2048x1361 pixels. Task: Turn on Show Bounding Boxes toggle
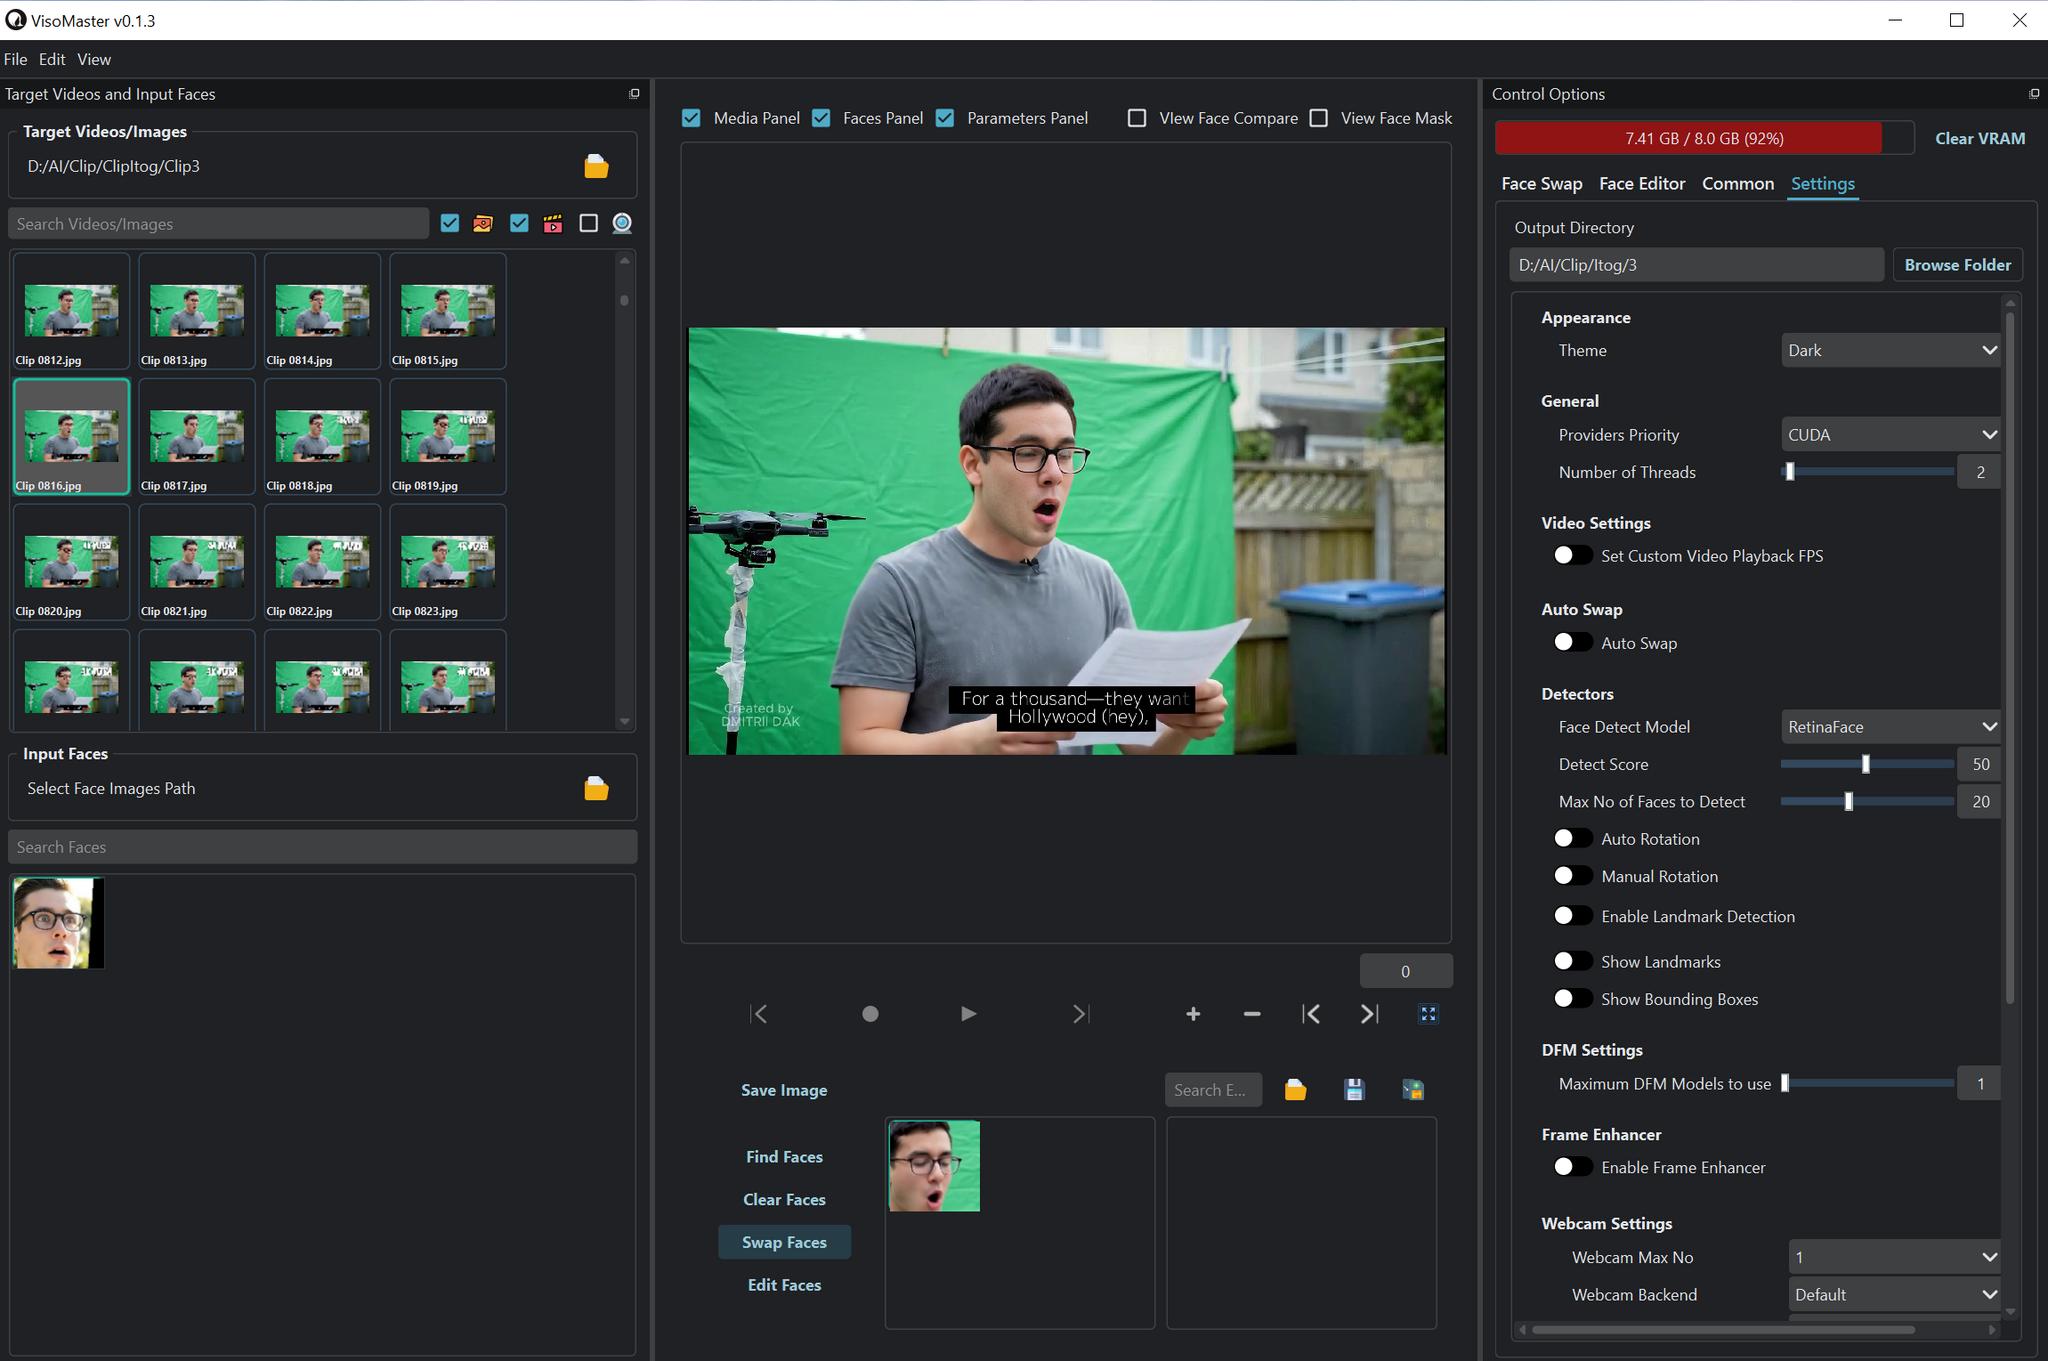coord(1572,999)
